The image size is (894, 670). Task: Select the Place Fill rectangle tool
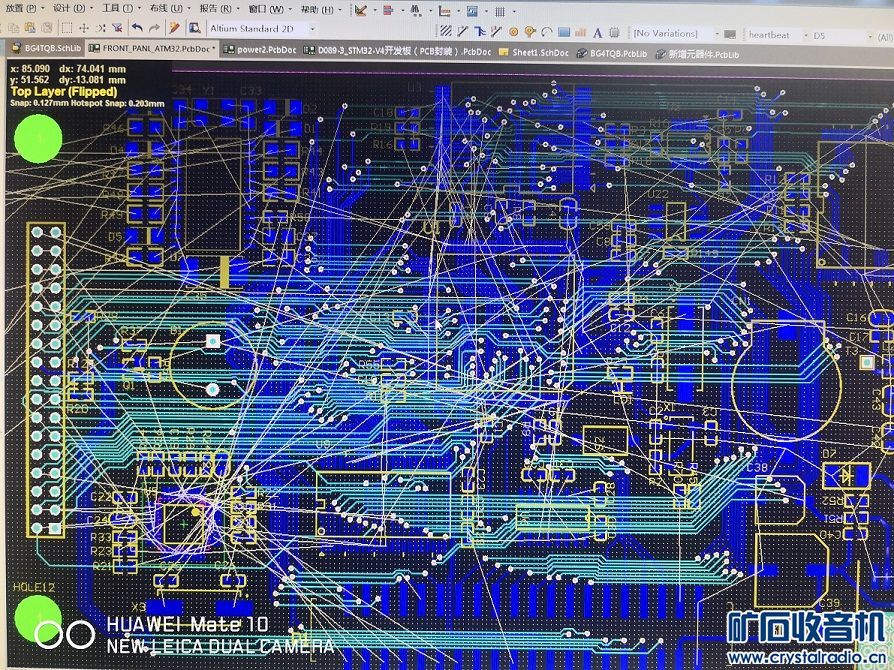(564, 33)
